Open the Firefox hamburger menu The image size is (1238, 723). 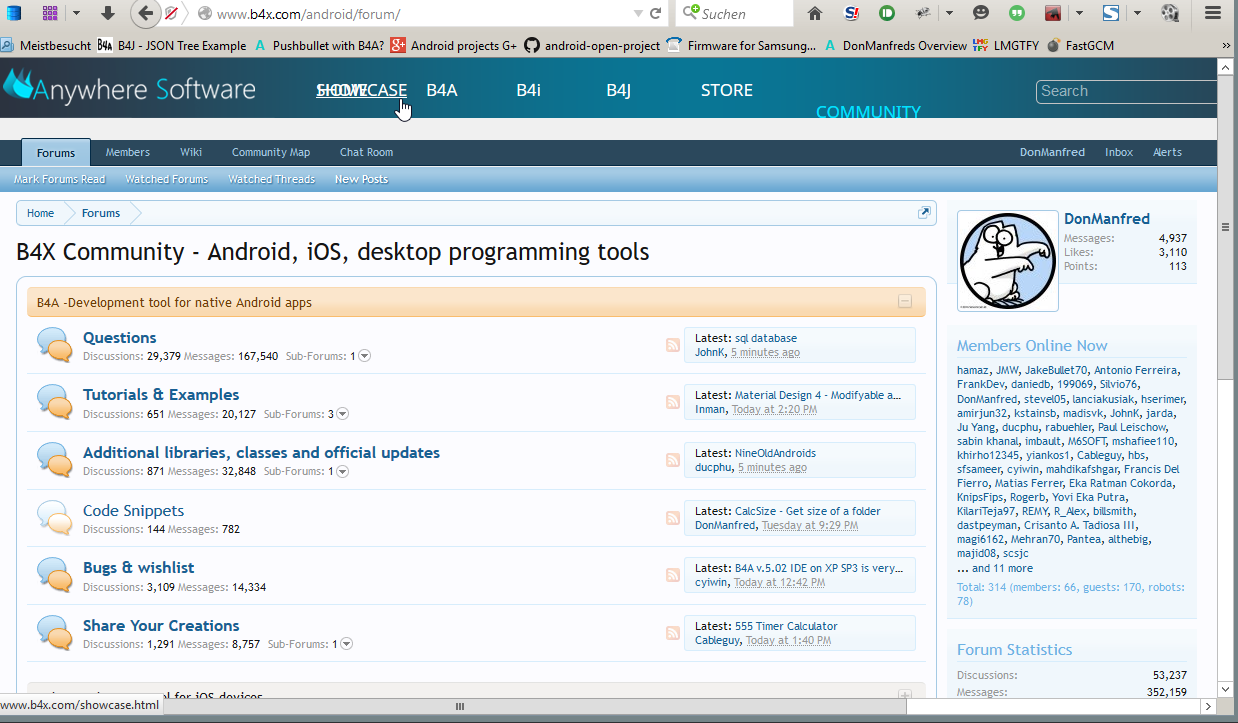1213,13
